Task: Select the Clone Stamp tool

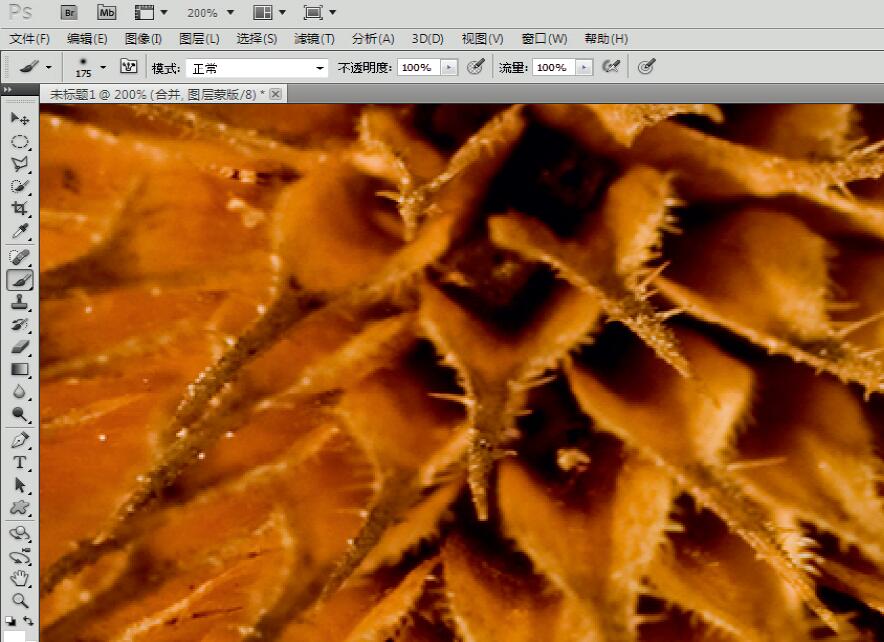Action: pyautogui.click(x=20, y=302)
